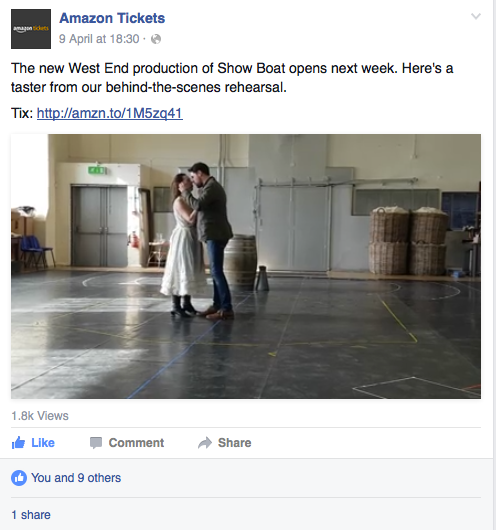
Task: Select the Share button label
Action: tap(235, 443)
